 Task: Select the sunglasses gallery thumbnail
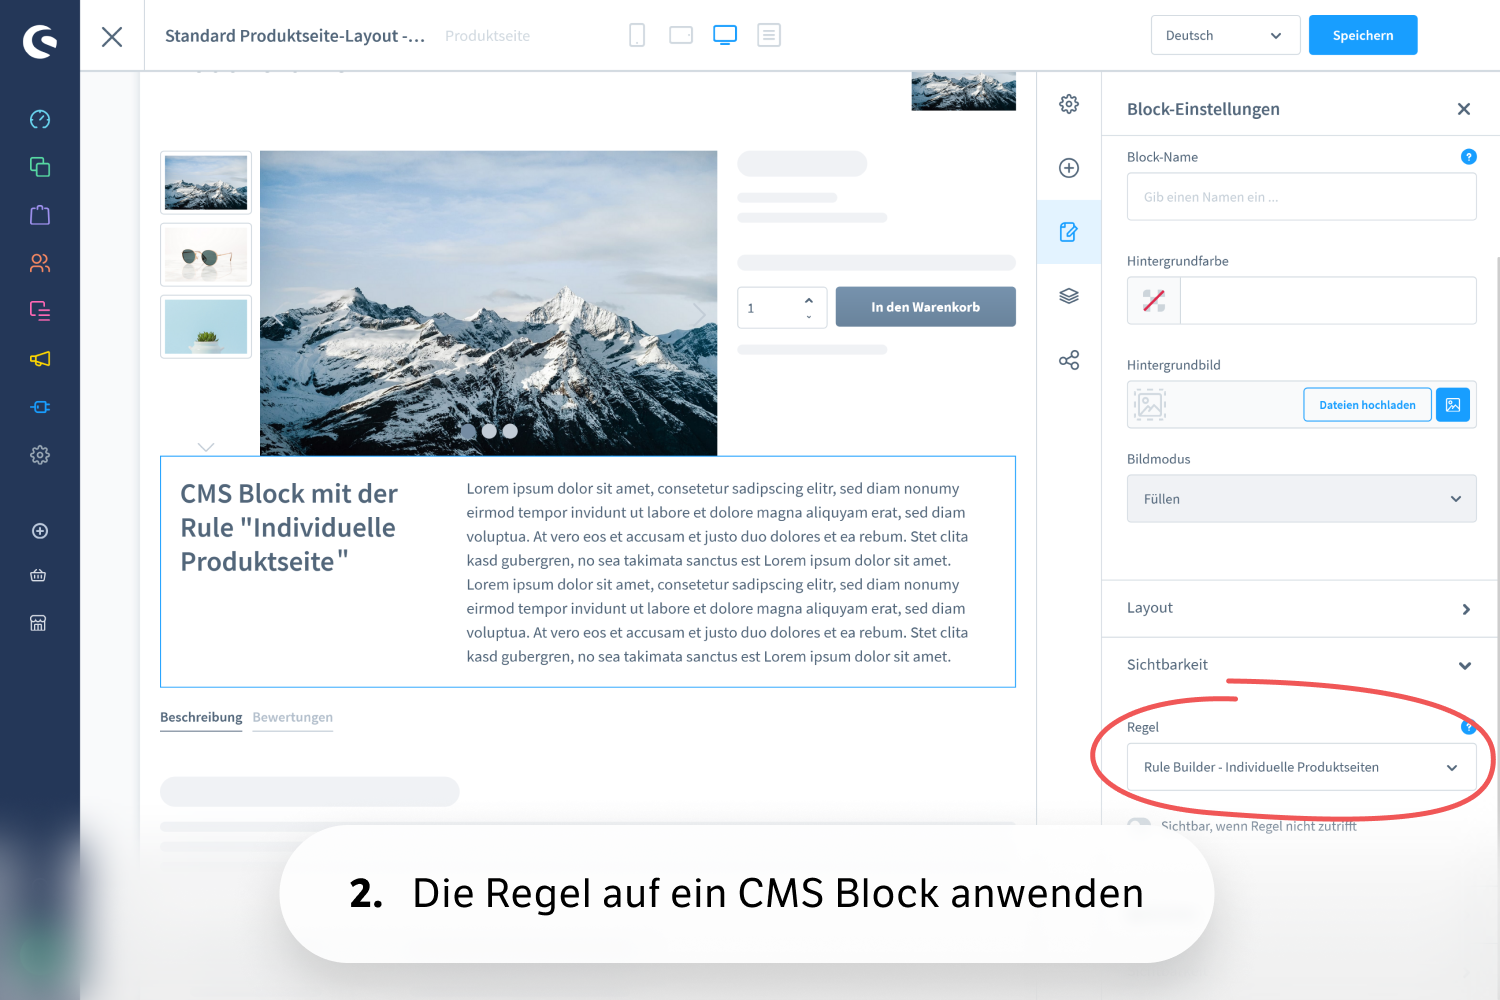(x=206, y=255)
